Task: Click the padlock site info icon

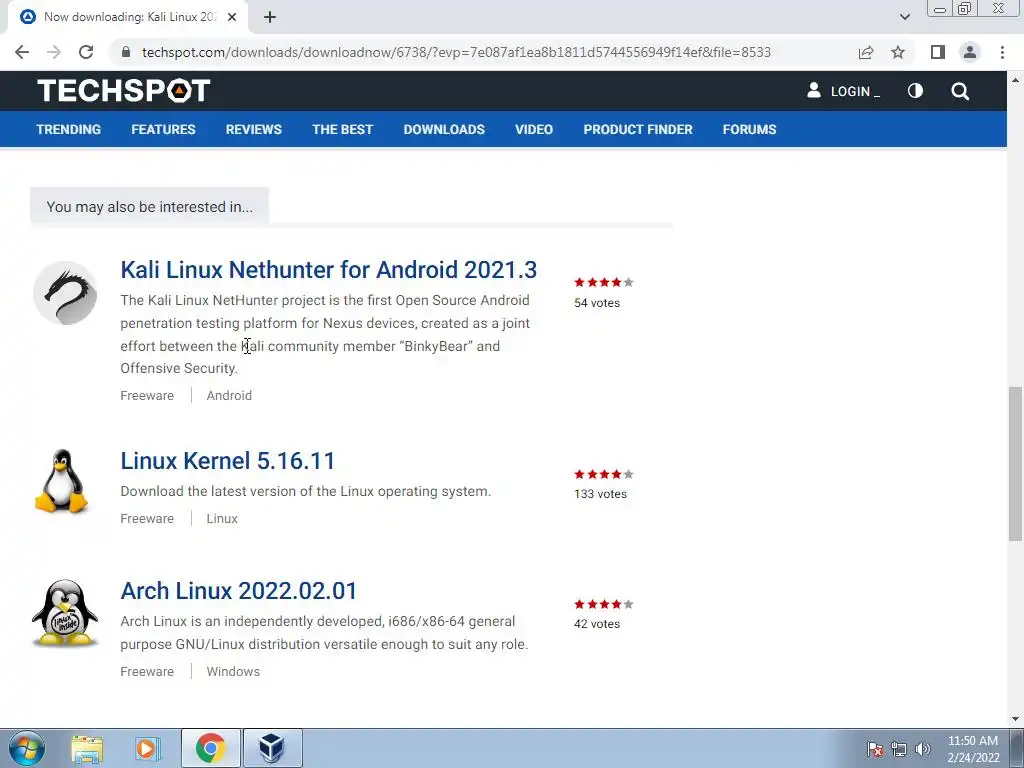Action: pyautogui.click(x=126, y=52)
